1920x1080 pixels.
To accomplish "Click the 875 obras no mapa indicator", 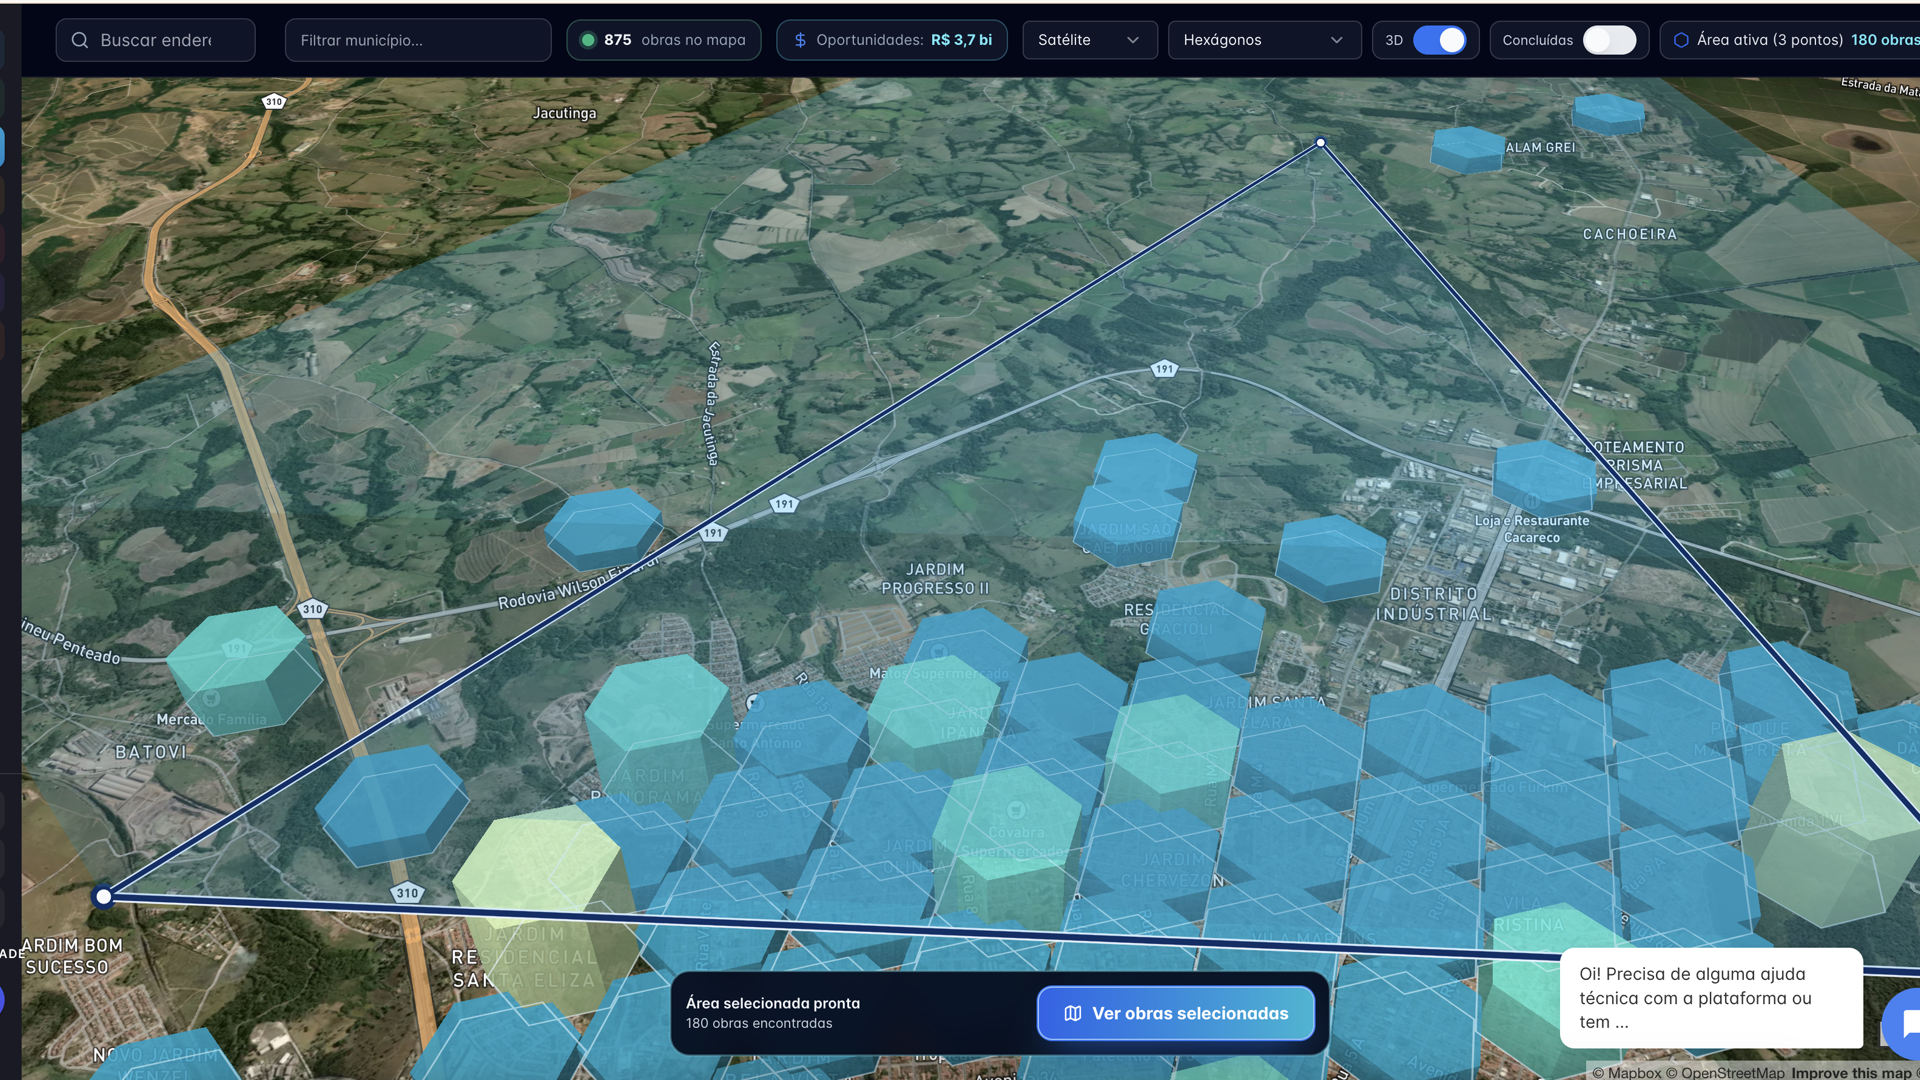I will 664,40.
